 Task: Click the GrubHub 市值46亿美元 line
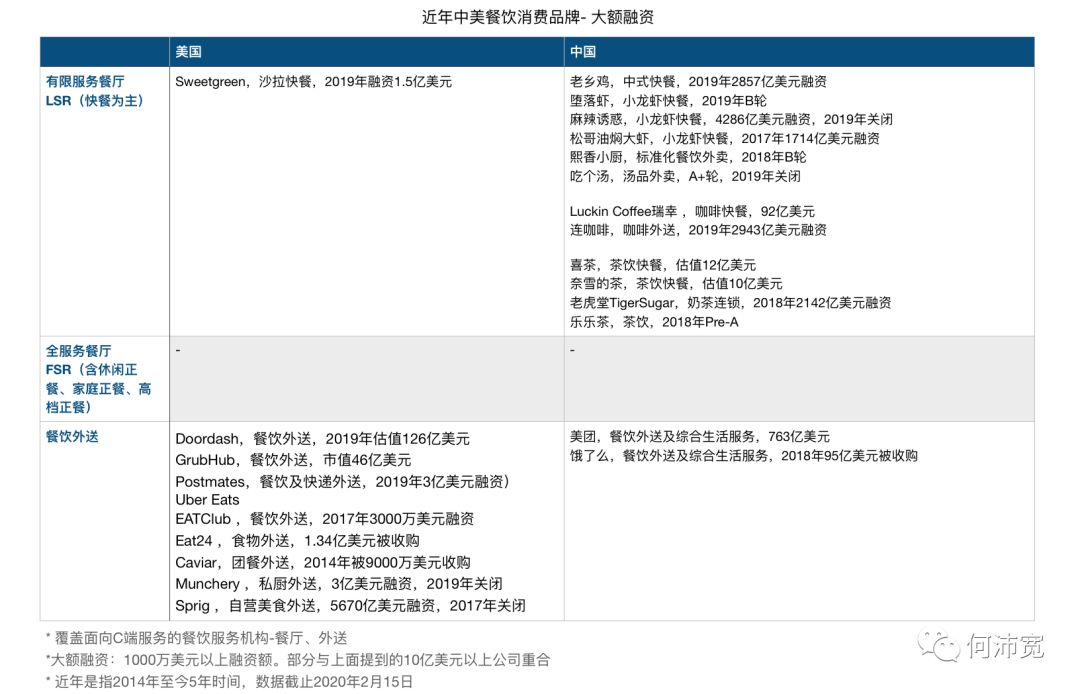pos(293,460)
